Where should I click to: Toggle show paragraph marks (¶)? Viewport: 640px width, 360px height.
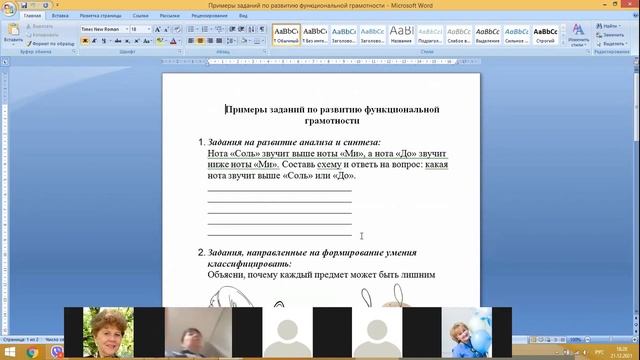(x=262, y=29)
